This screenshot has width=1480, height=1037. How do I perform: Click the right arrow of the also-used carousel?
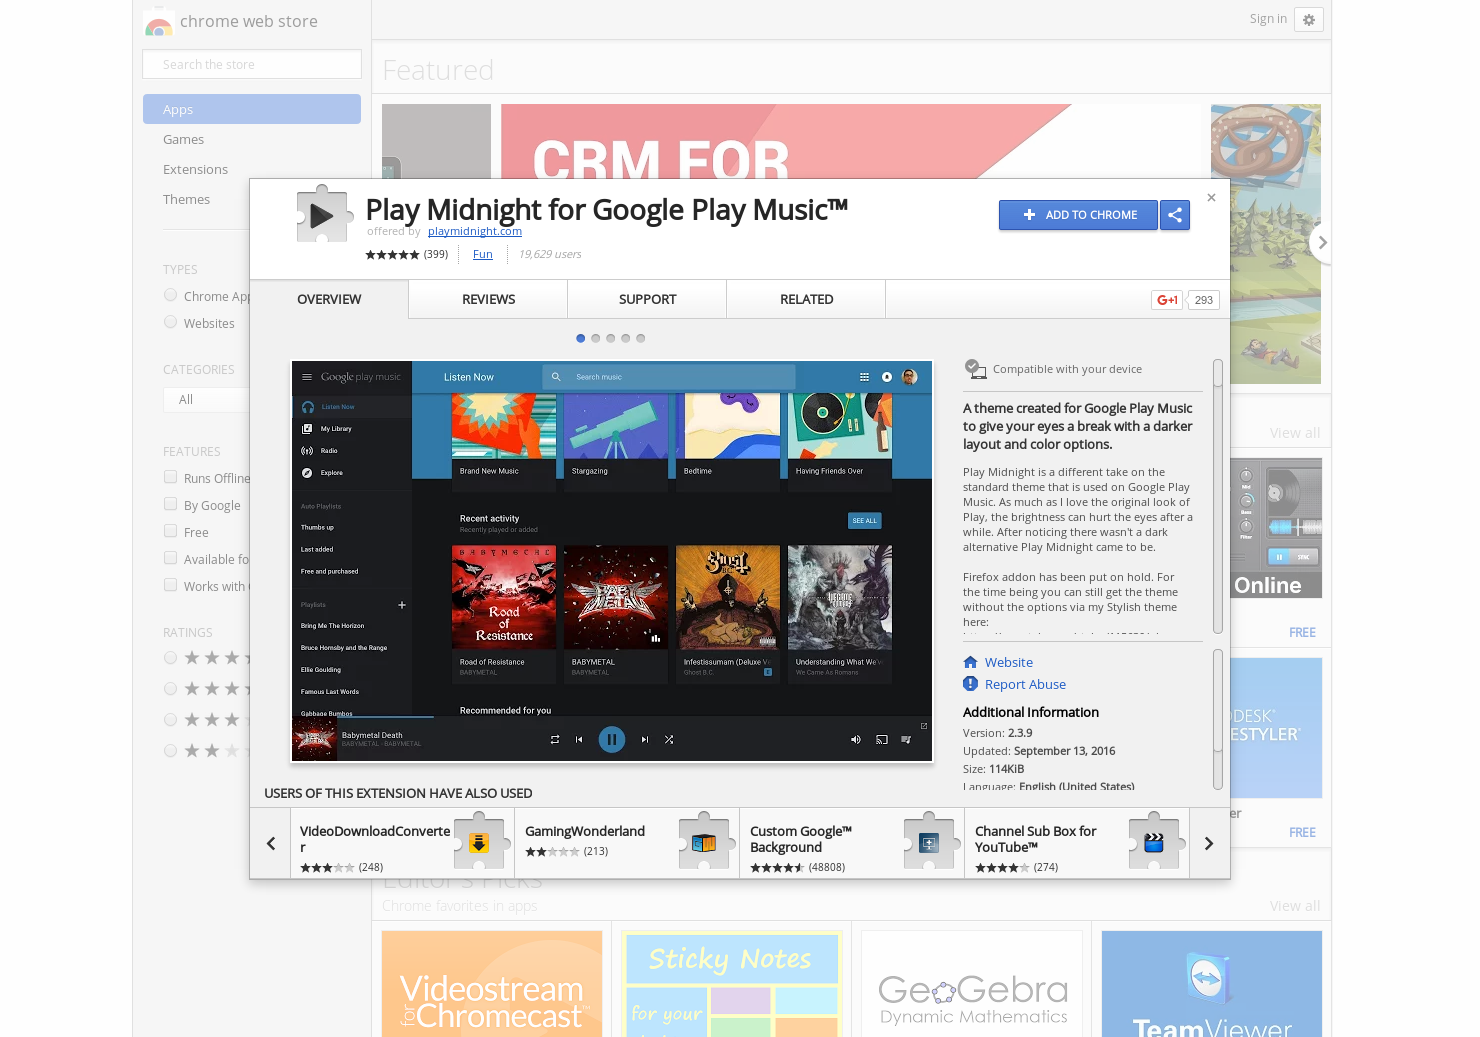[x=1208, y=843]
